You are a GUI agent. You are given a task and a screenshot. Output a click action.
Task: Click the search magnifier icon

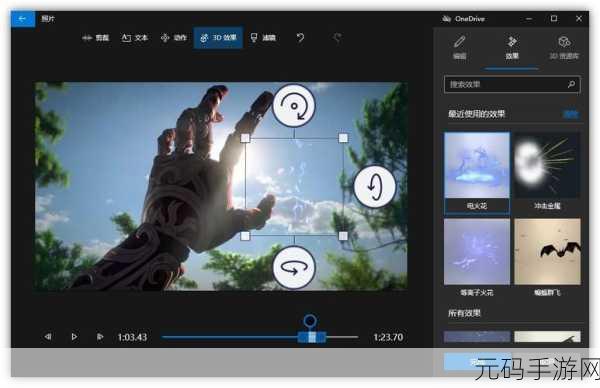[x=571, y=84]
